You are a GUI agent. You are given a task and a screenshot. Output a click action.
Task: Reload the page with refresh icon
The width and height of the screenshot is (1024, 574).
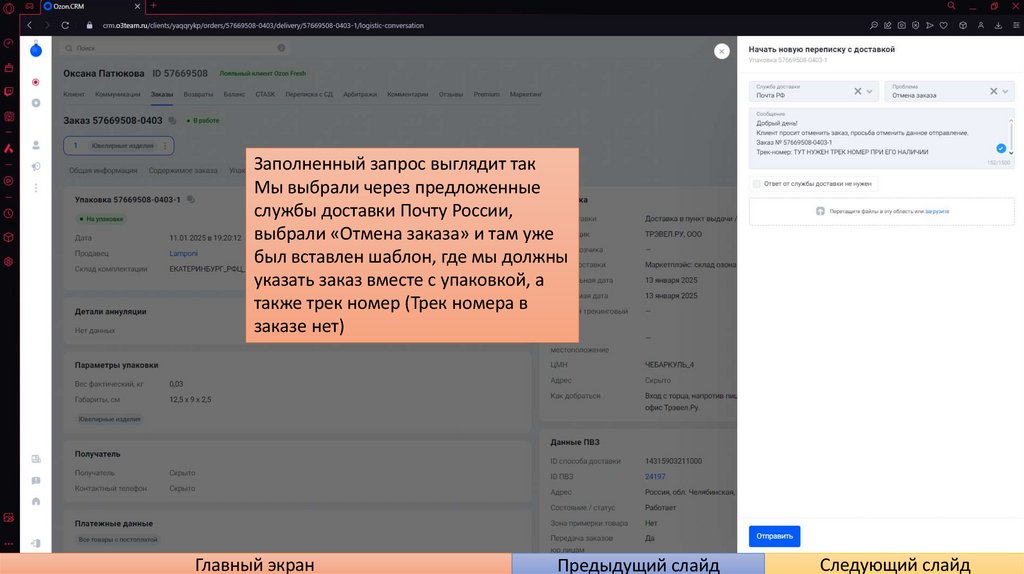pos(65,25)
